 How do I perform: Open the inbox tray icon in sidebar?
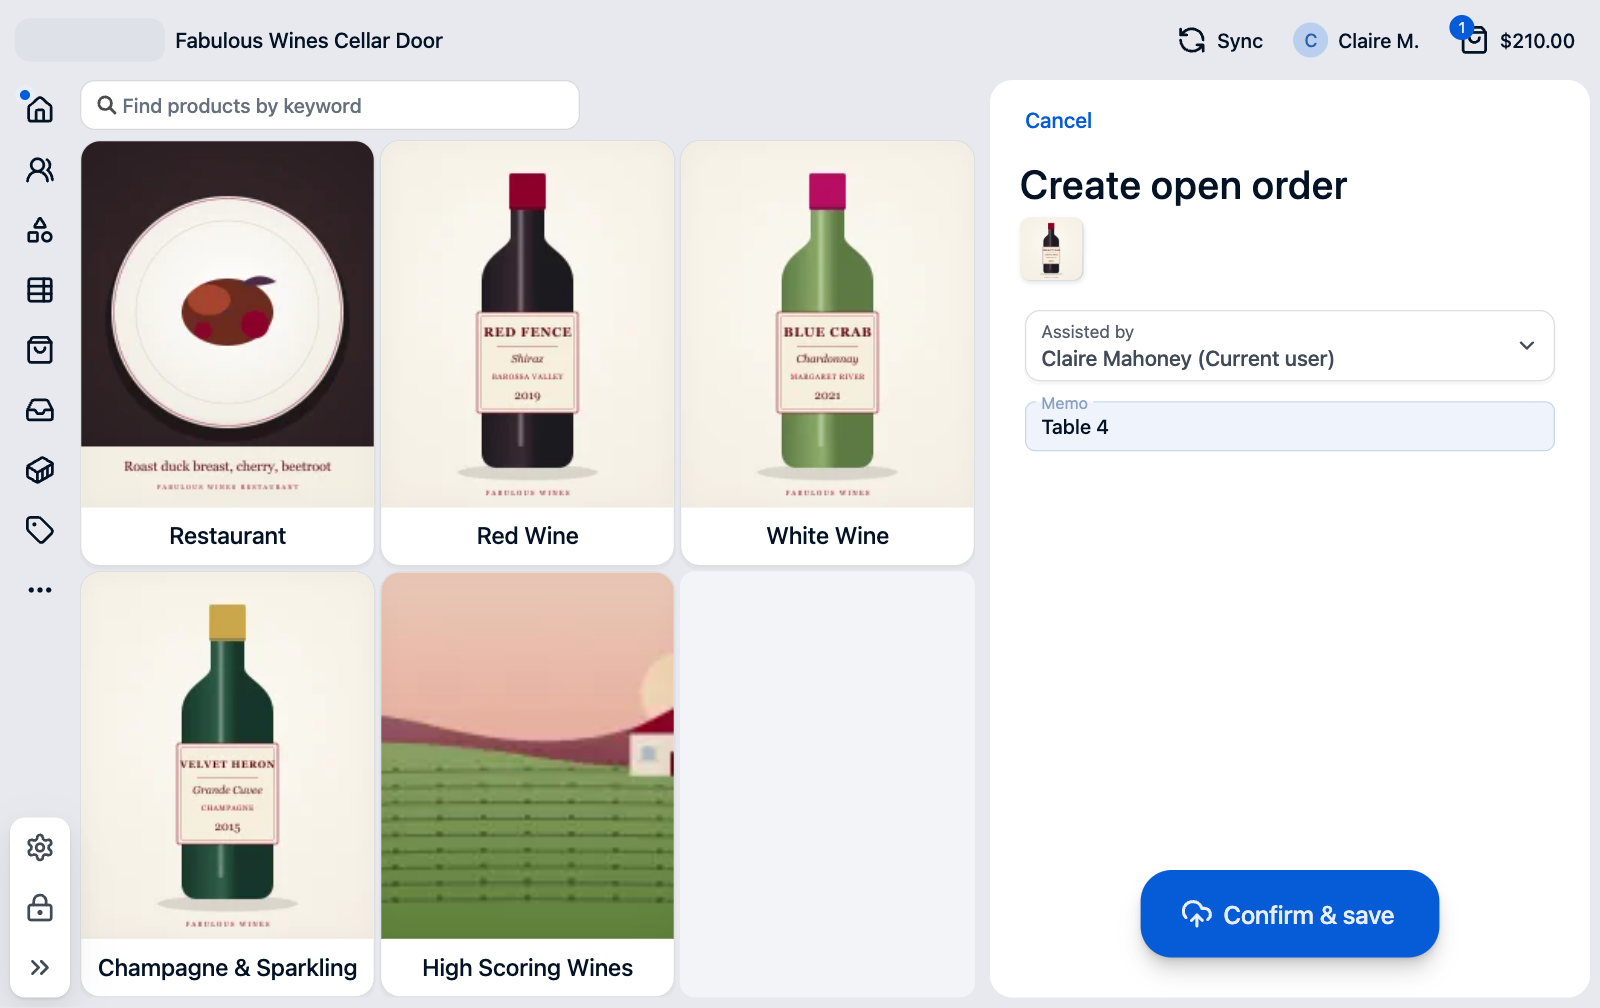[40, 410]
